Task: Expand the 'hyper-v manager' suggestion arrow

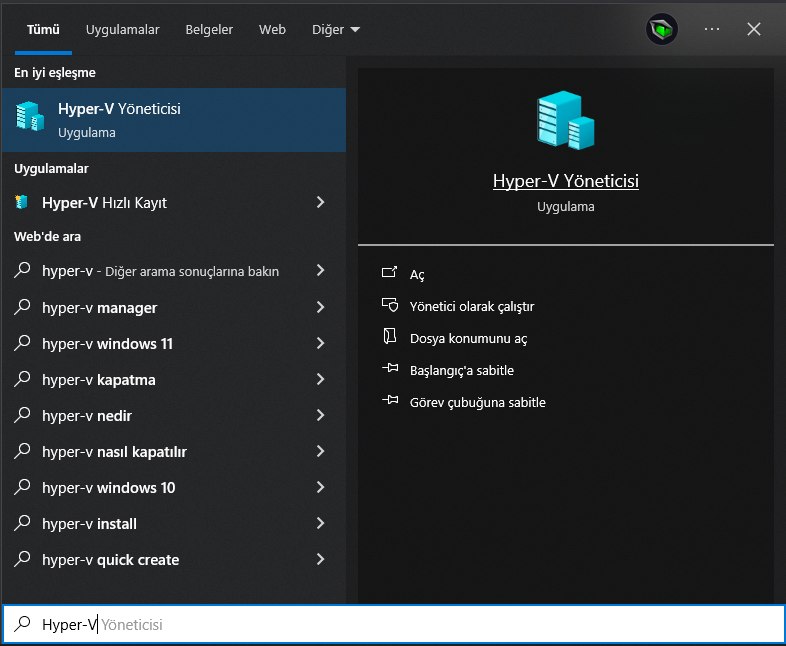Action: pyautogui.click(x=320, y=307)
